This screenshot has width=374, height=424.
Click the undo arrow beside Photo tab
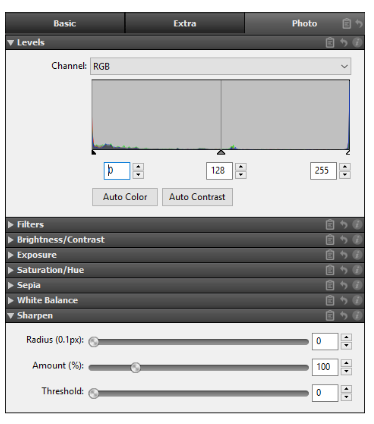click(x=359, y=24)
